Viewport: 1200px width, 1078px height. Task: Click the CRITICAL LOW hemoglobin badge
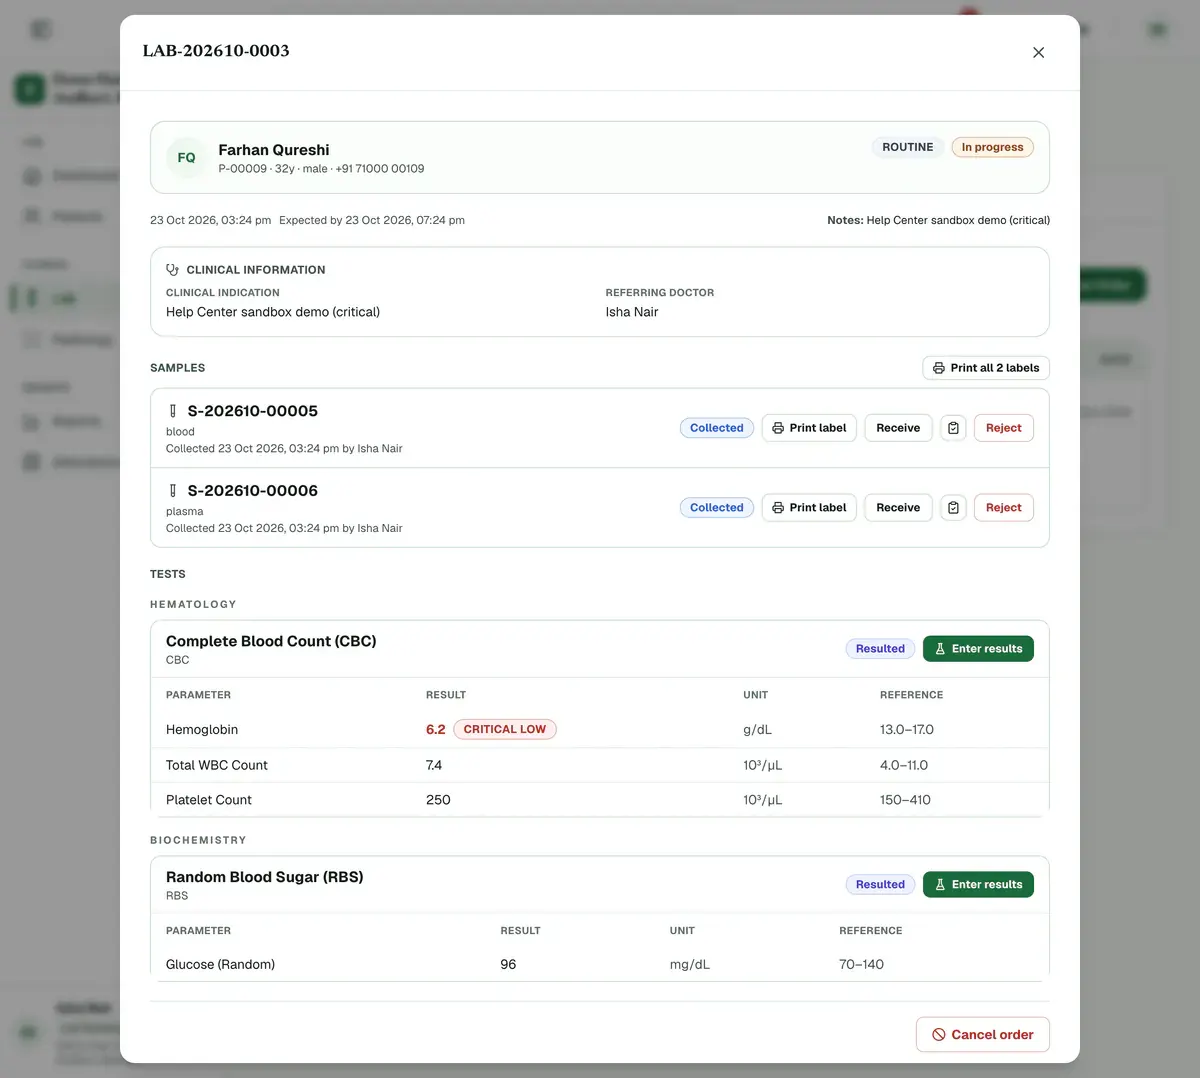click(x=505, y=730)
